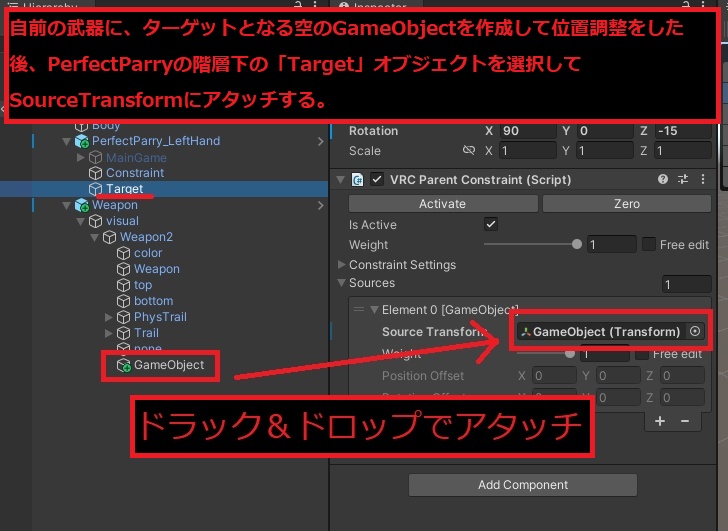This screenshot has height=531, width=728.
Task: Expand the PhysTrail node
Action: (108, 317)
